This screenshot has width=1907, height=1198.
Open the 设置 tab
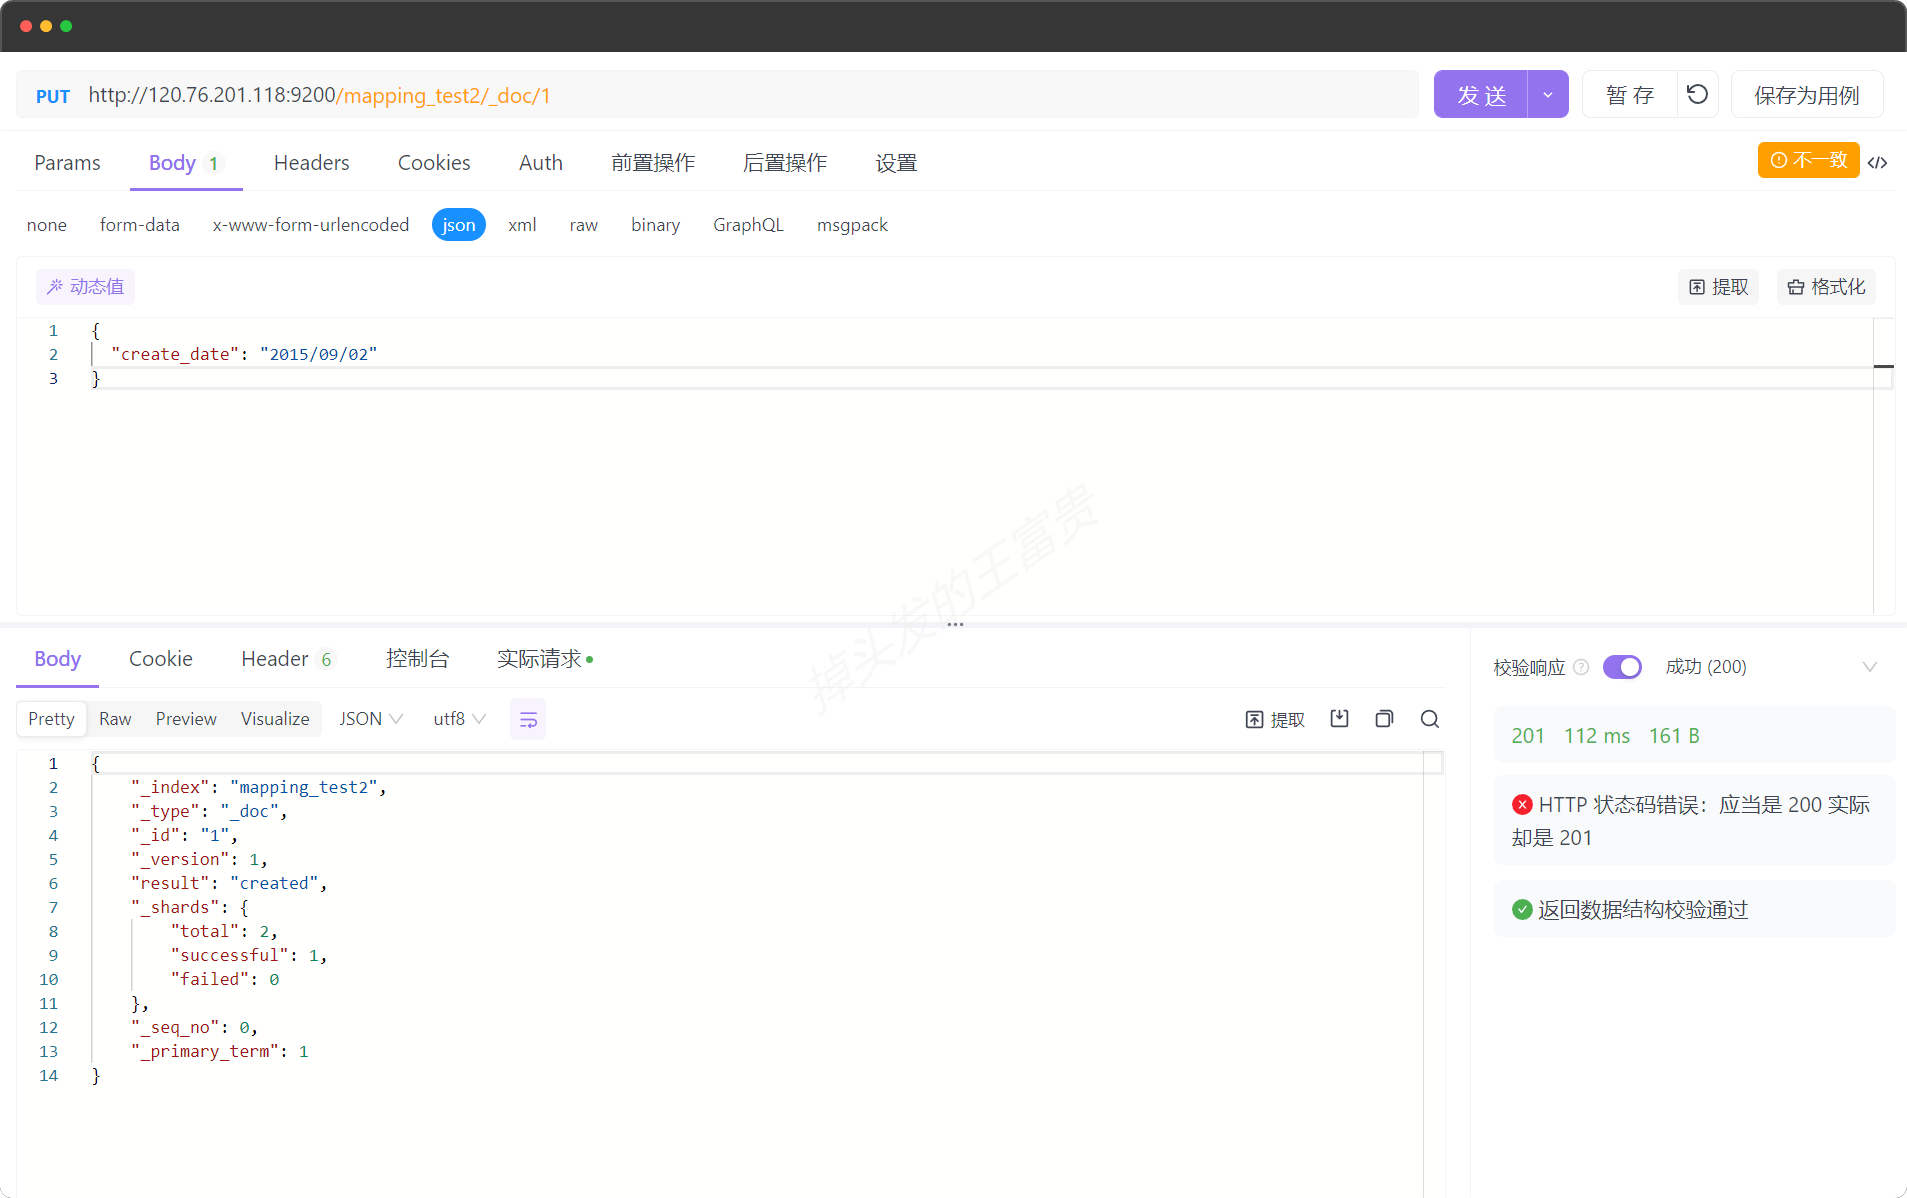click(896, 163)
